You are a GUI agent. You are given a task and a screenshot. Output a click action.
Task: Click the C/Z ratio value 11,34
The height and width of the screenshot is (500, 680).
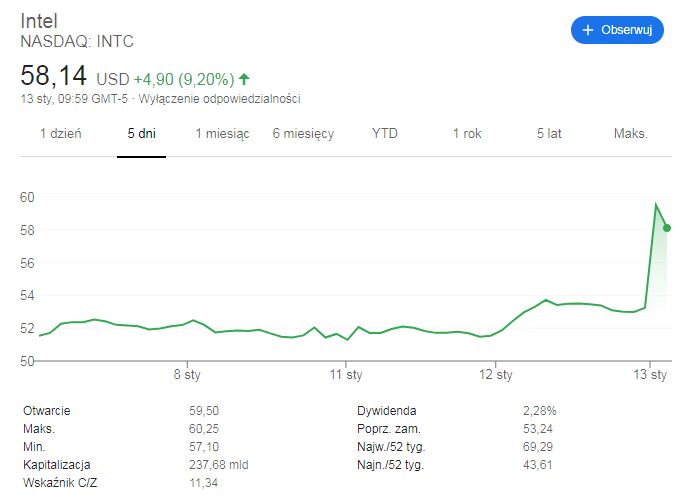(x=203, y=483)
